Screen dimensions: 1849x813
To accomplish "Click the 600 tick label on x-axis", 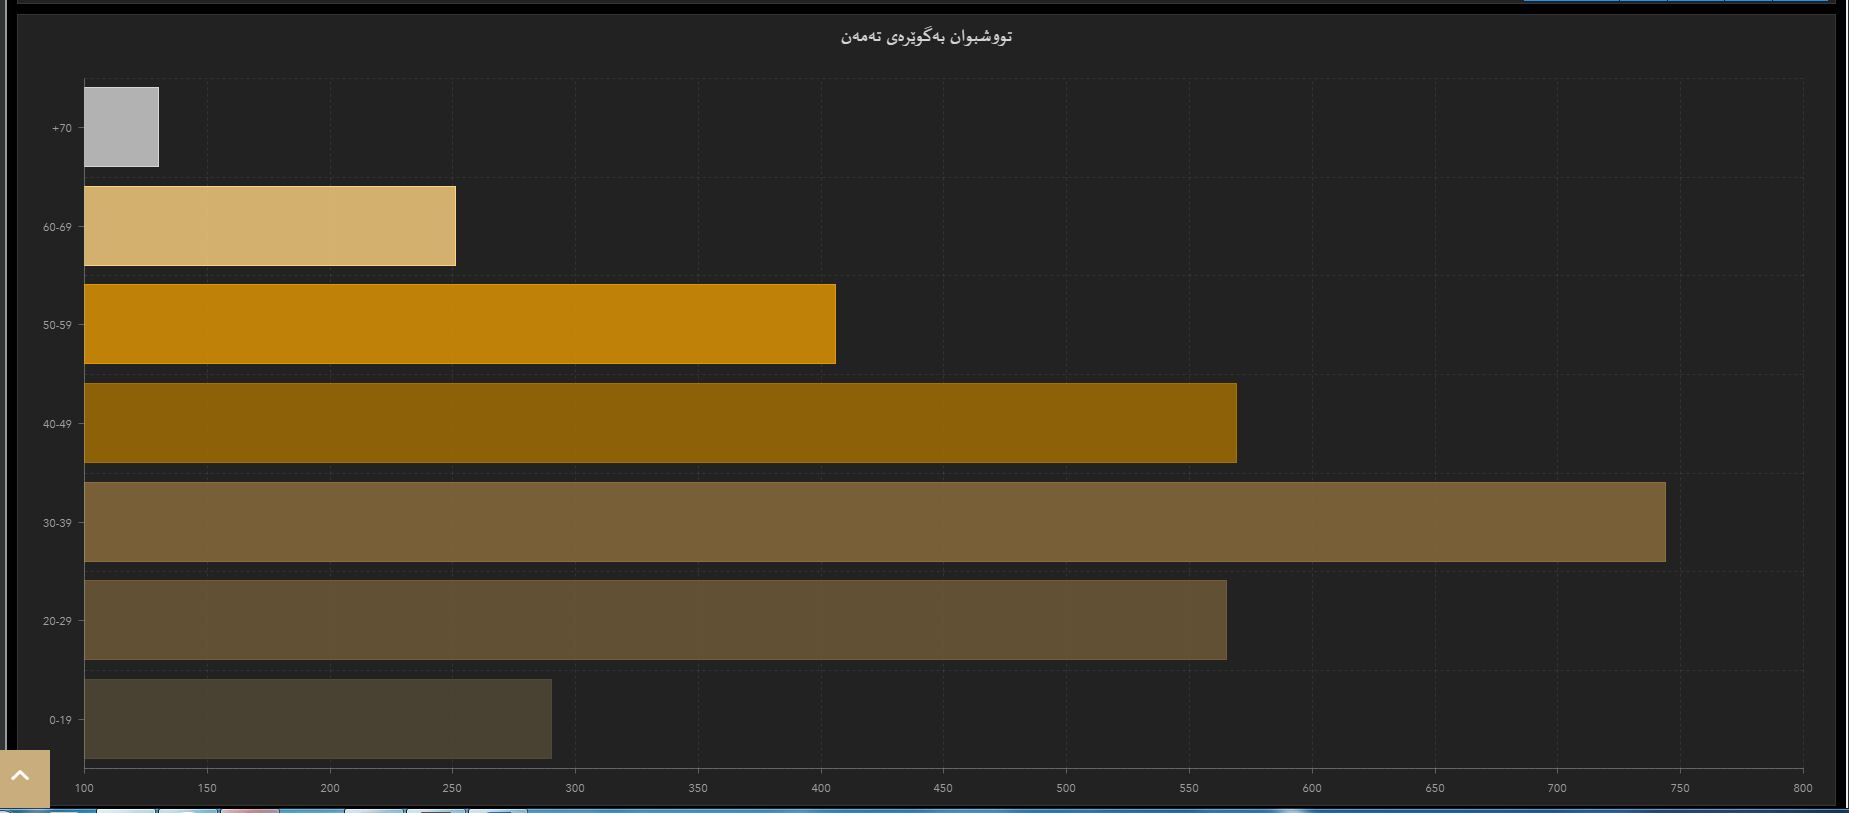I will (1311, 788).
